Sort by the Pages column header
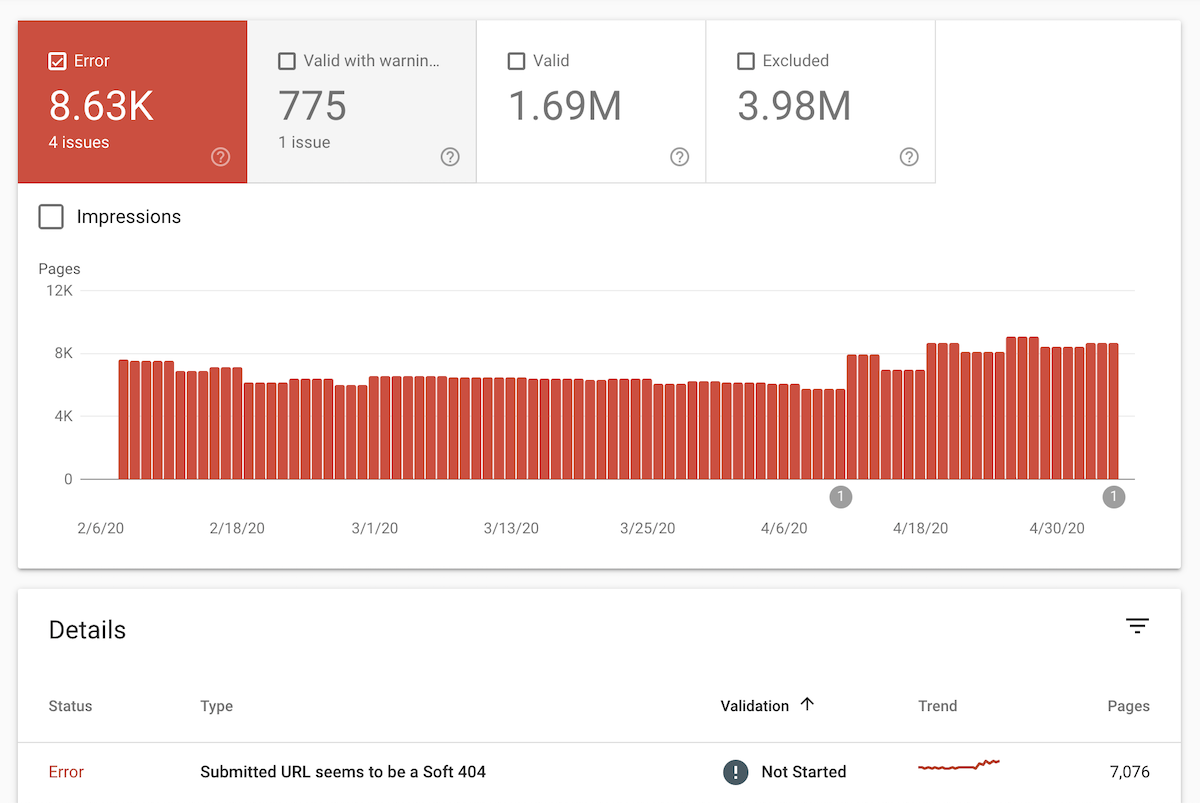 pyautogui.click(x=1128, y=706)
